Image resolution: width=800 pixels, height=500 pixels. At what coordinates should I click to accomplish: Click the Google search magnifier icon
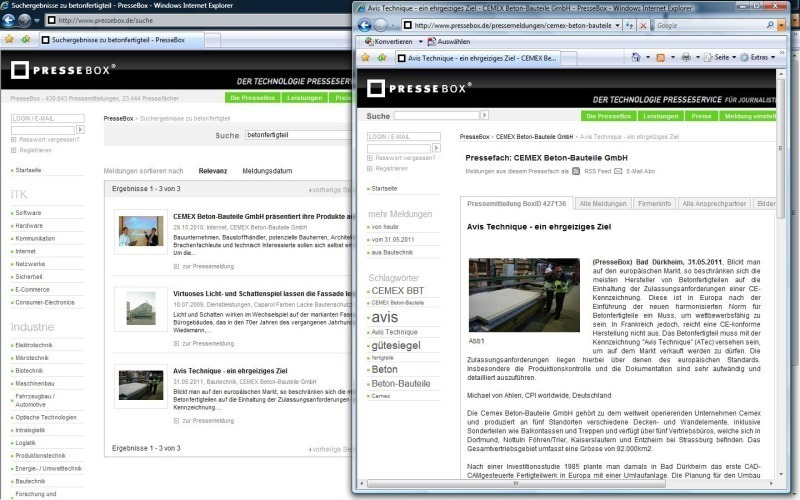[770, 25]
